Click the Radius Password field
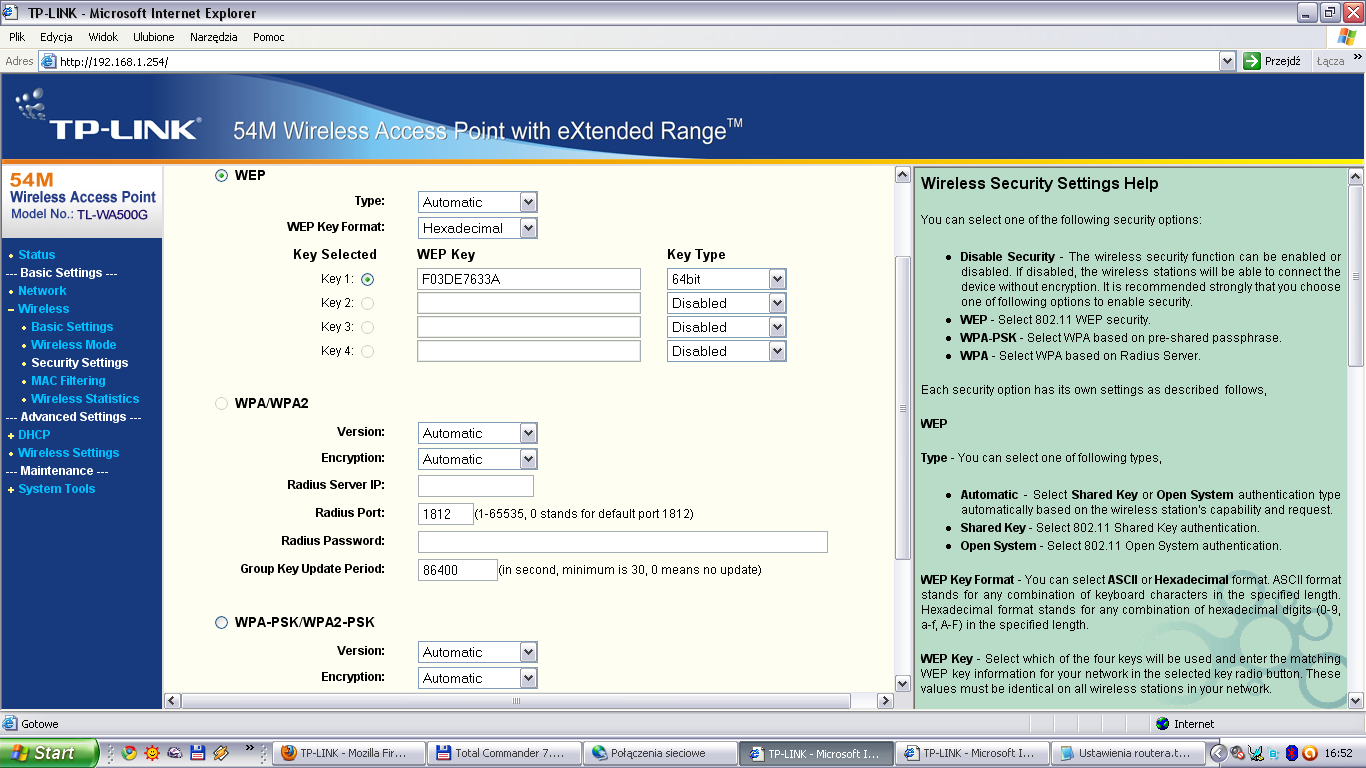1366x768 pixels. click(623, 542)
